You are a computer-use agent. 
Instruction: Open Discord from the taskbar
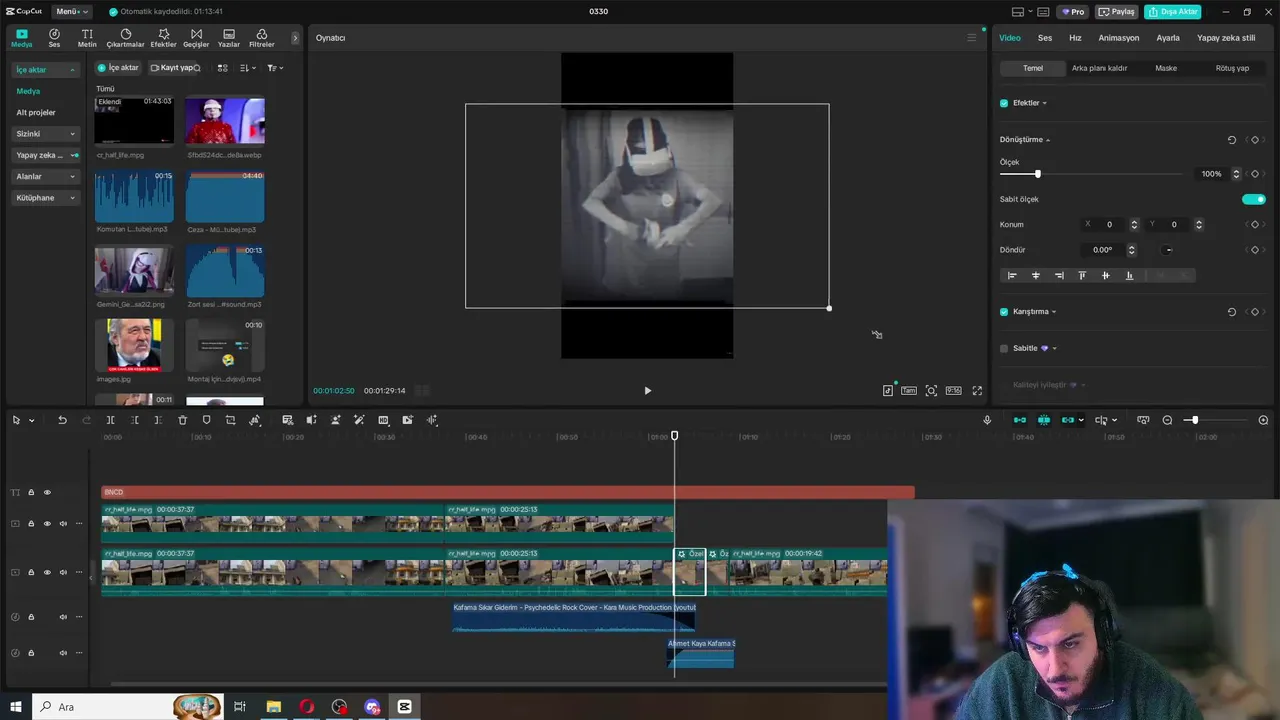(372, 707)
